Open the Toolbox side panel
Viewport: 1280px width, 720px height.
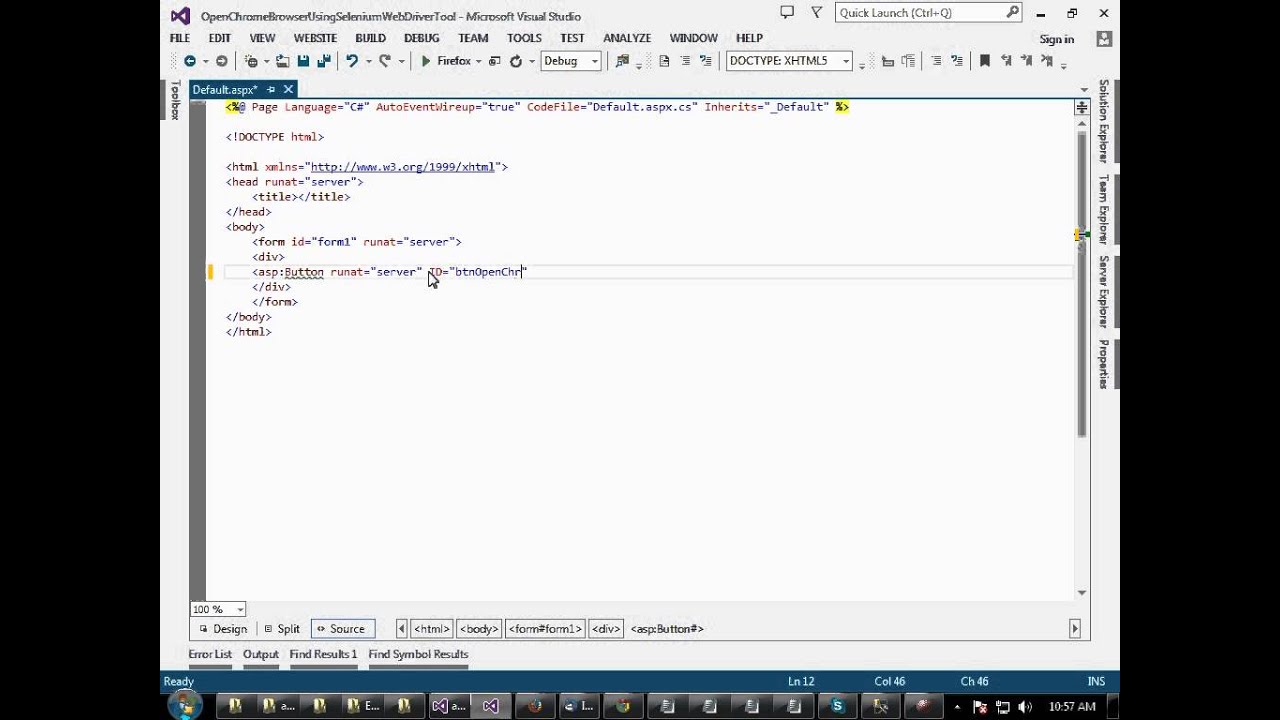(x=174, y=100)
